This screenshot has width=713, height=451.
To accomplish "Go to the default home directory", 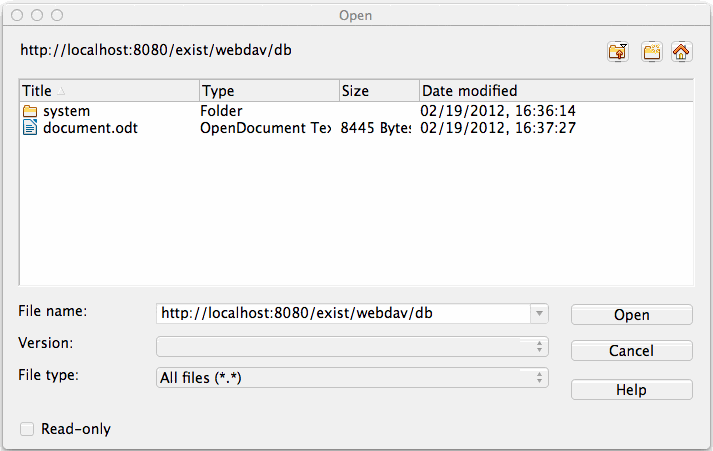I will point(682,52).
